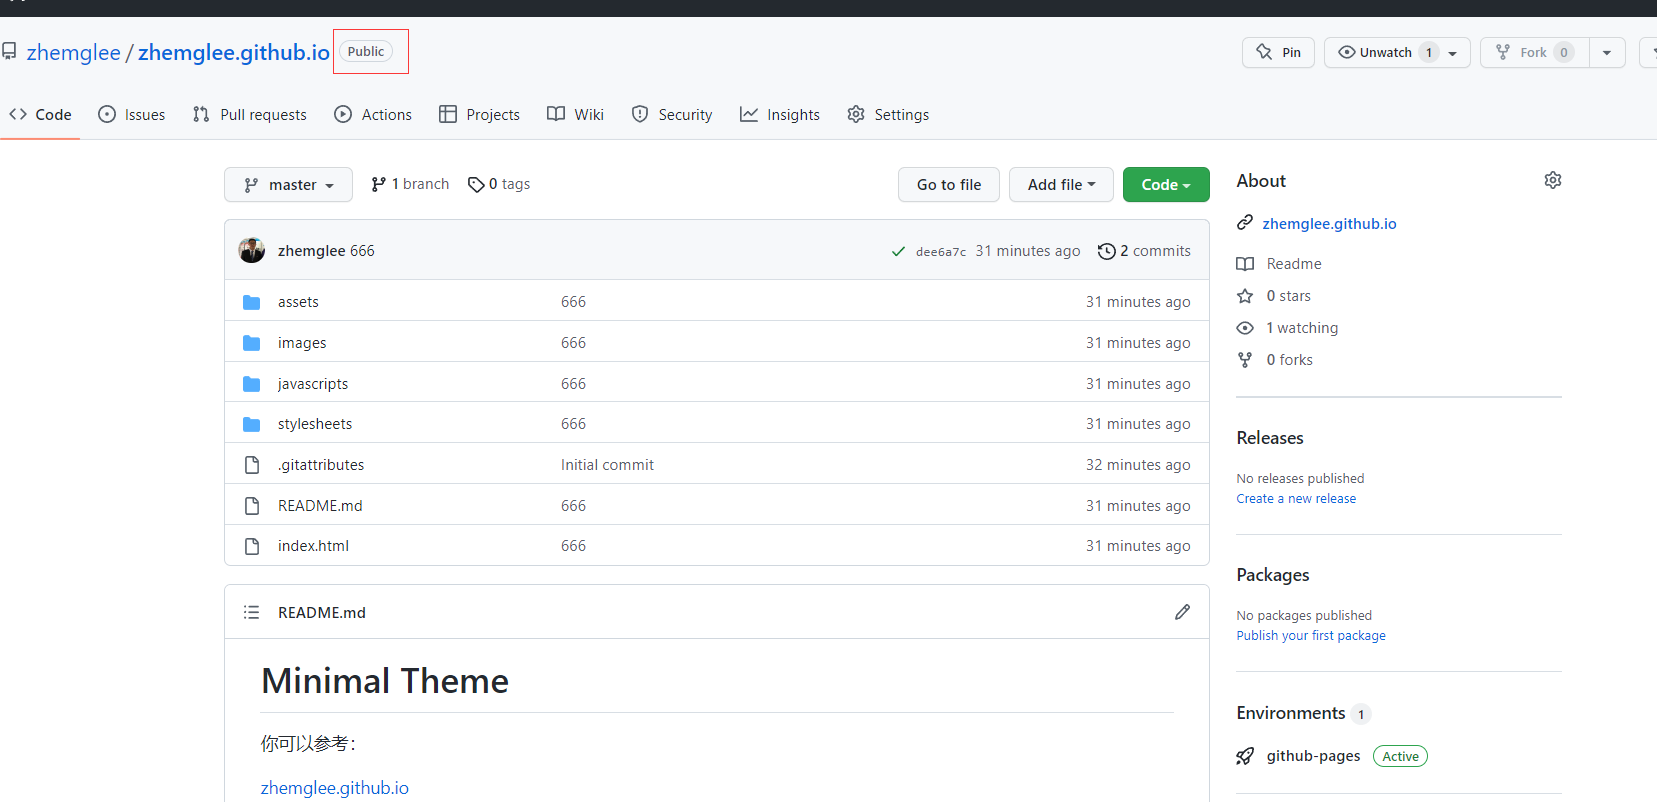
Task: Click the Pin button
Action: (1278, 52)
